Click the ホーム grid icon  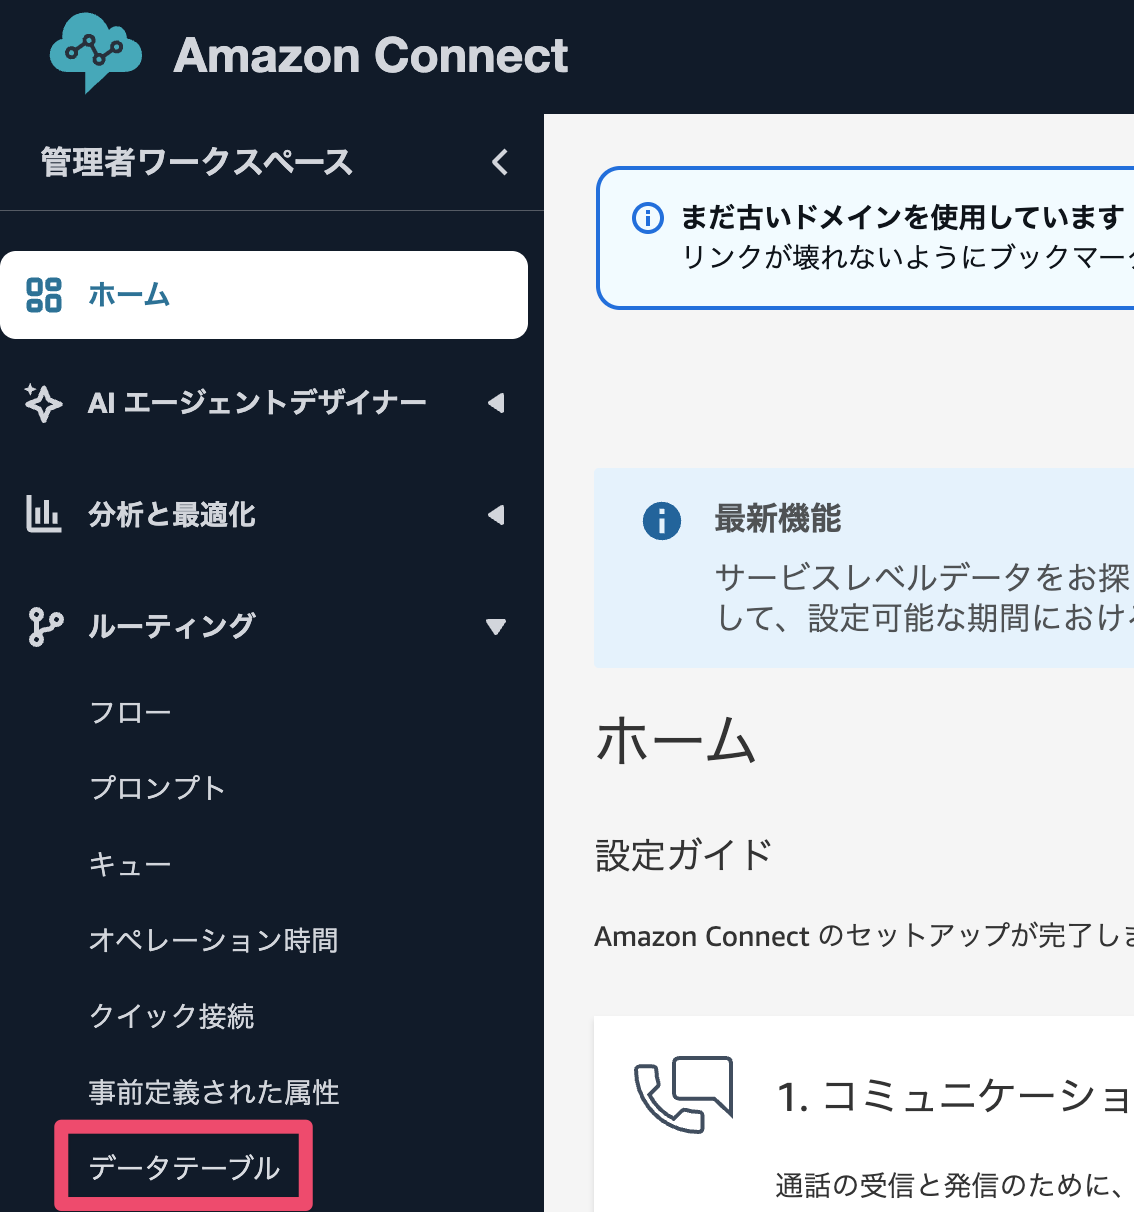pyautogui.click(x=44, y=295)
